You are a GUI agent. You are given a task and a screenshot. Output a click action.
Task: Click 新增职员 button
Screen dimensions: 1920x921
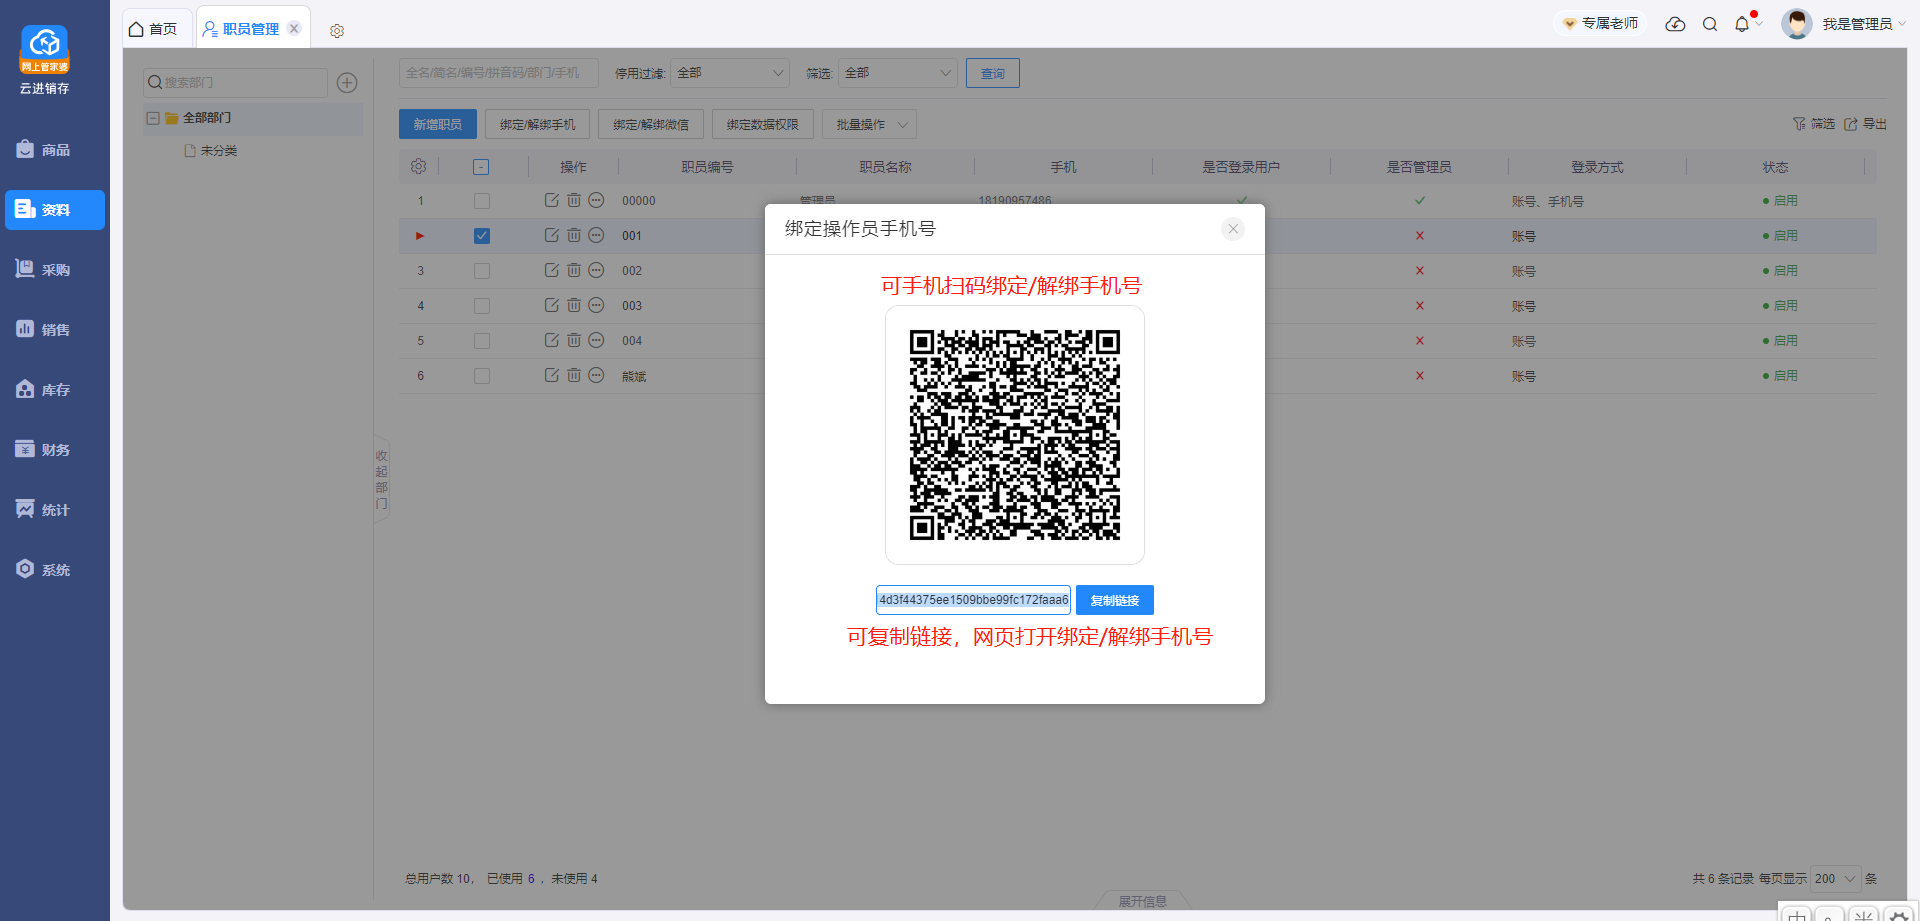438,124
